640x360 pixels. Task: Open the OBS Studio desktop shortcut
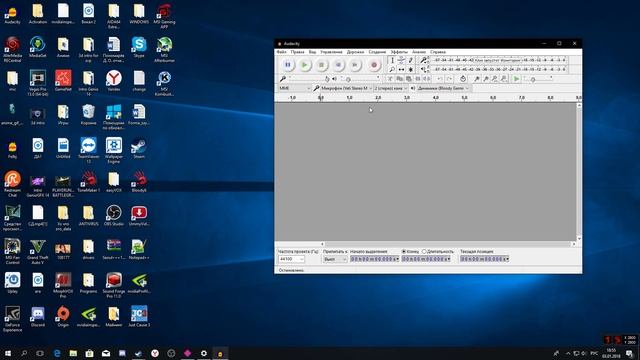(x=114, y=216)
